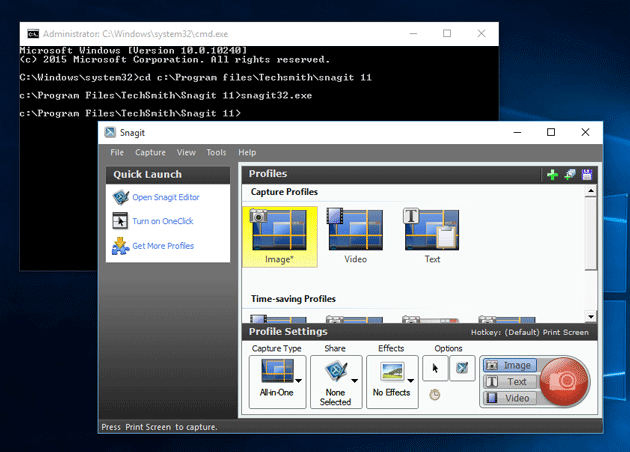Add a new profile with green plus icon
630x452 pixels.
552,175
